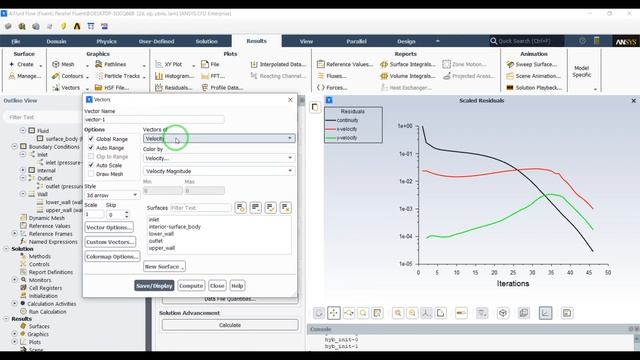
Task: Expand the Monitors tree node
Action: click(15, 280)
